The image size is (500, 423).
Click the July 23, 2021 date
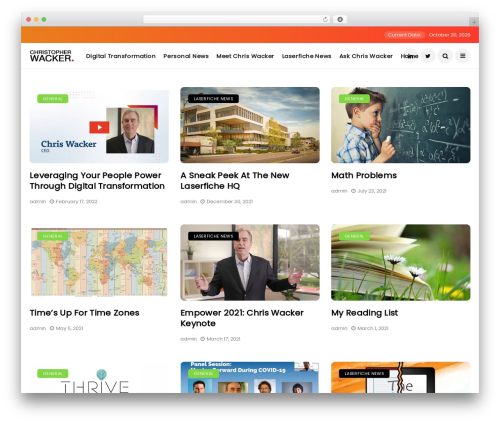point(372,191)
